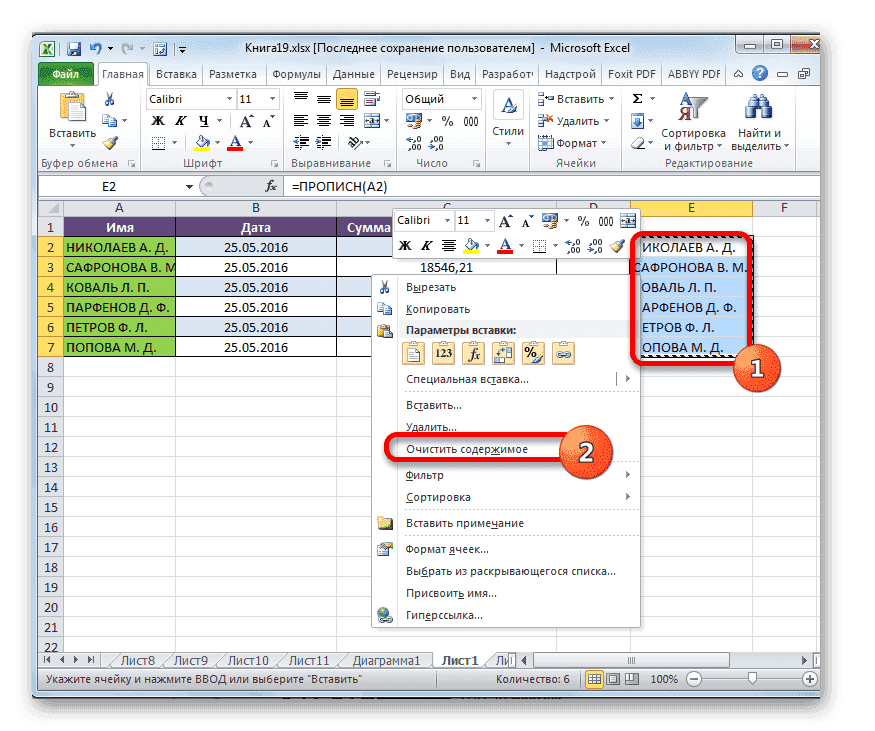875x731 pixels.
Task: Click the percent style icon on the mini toolbar
Action: pyautogui.click(x=581, y=221)
